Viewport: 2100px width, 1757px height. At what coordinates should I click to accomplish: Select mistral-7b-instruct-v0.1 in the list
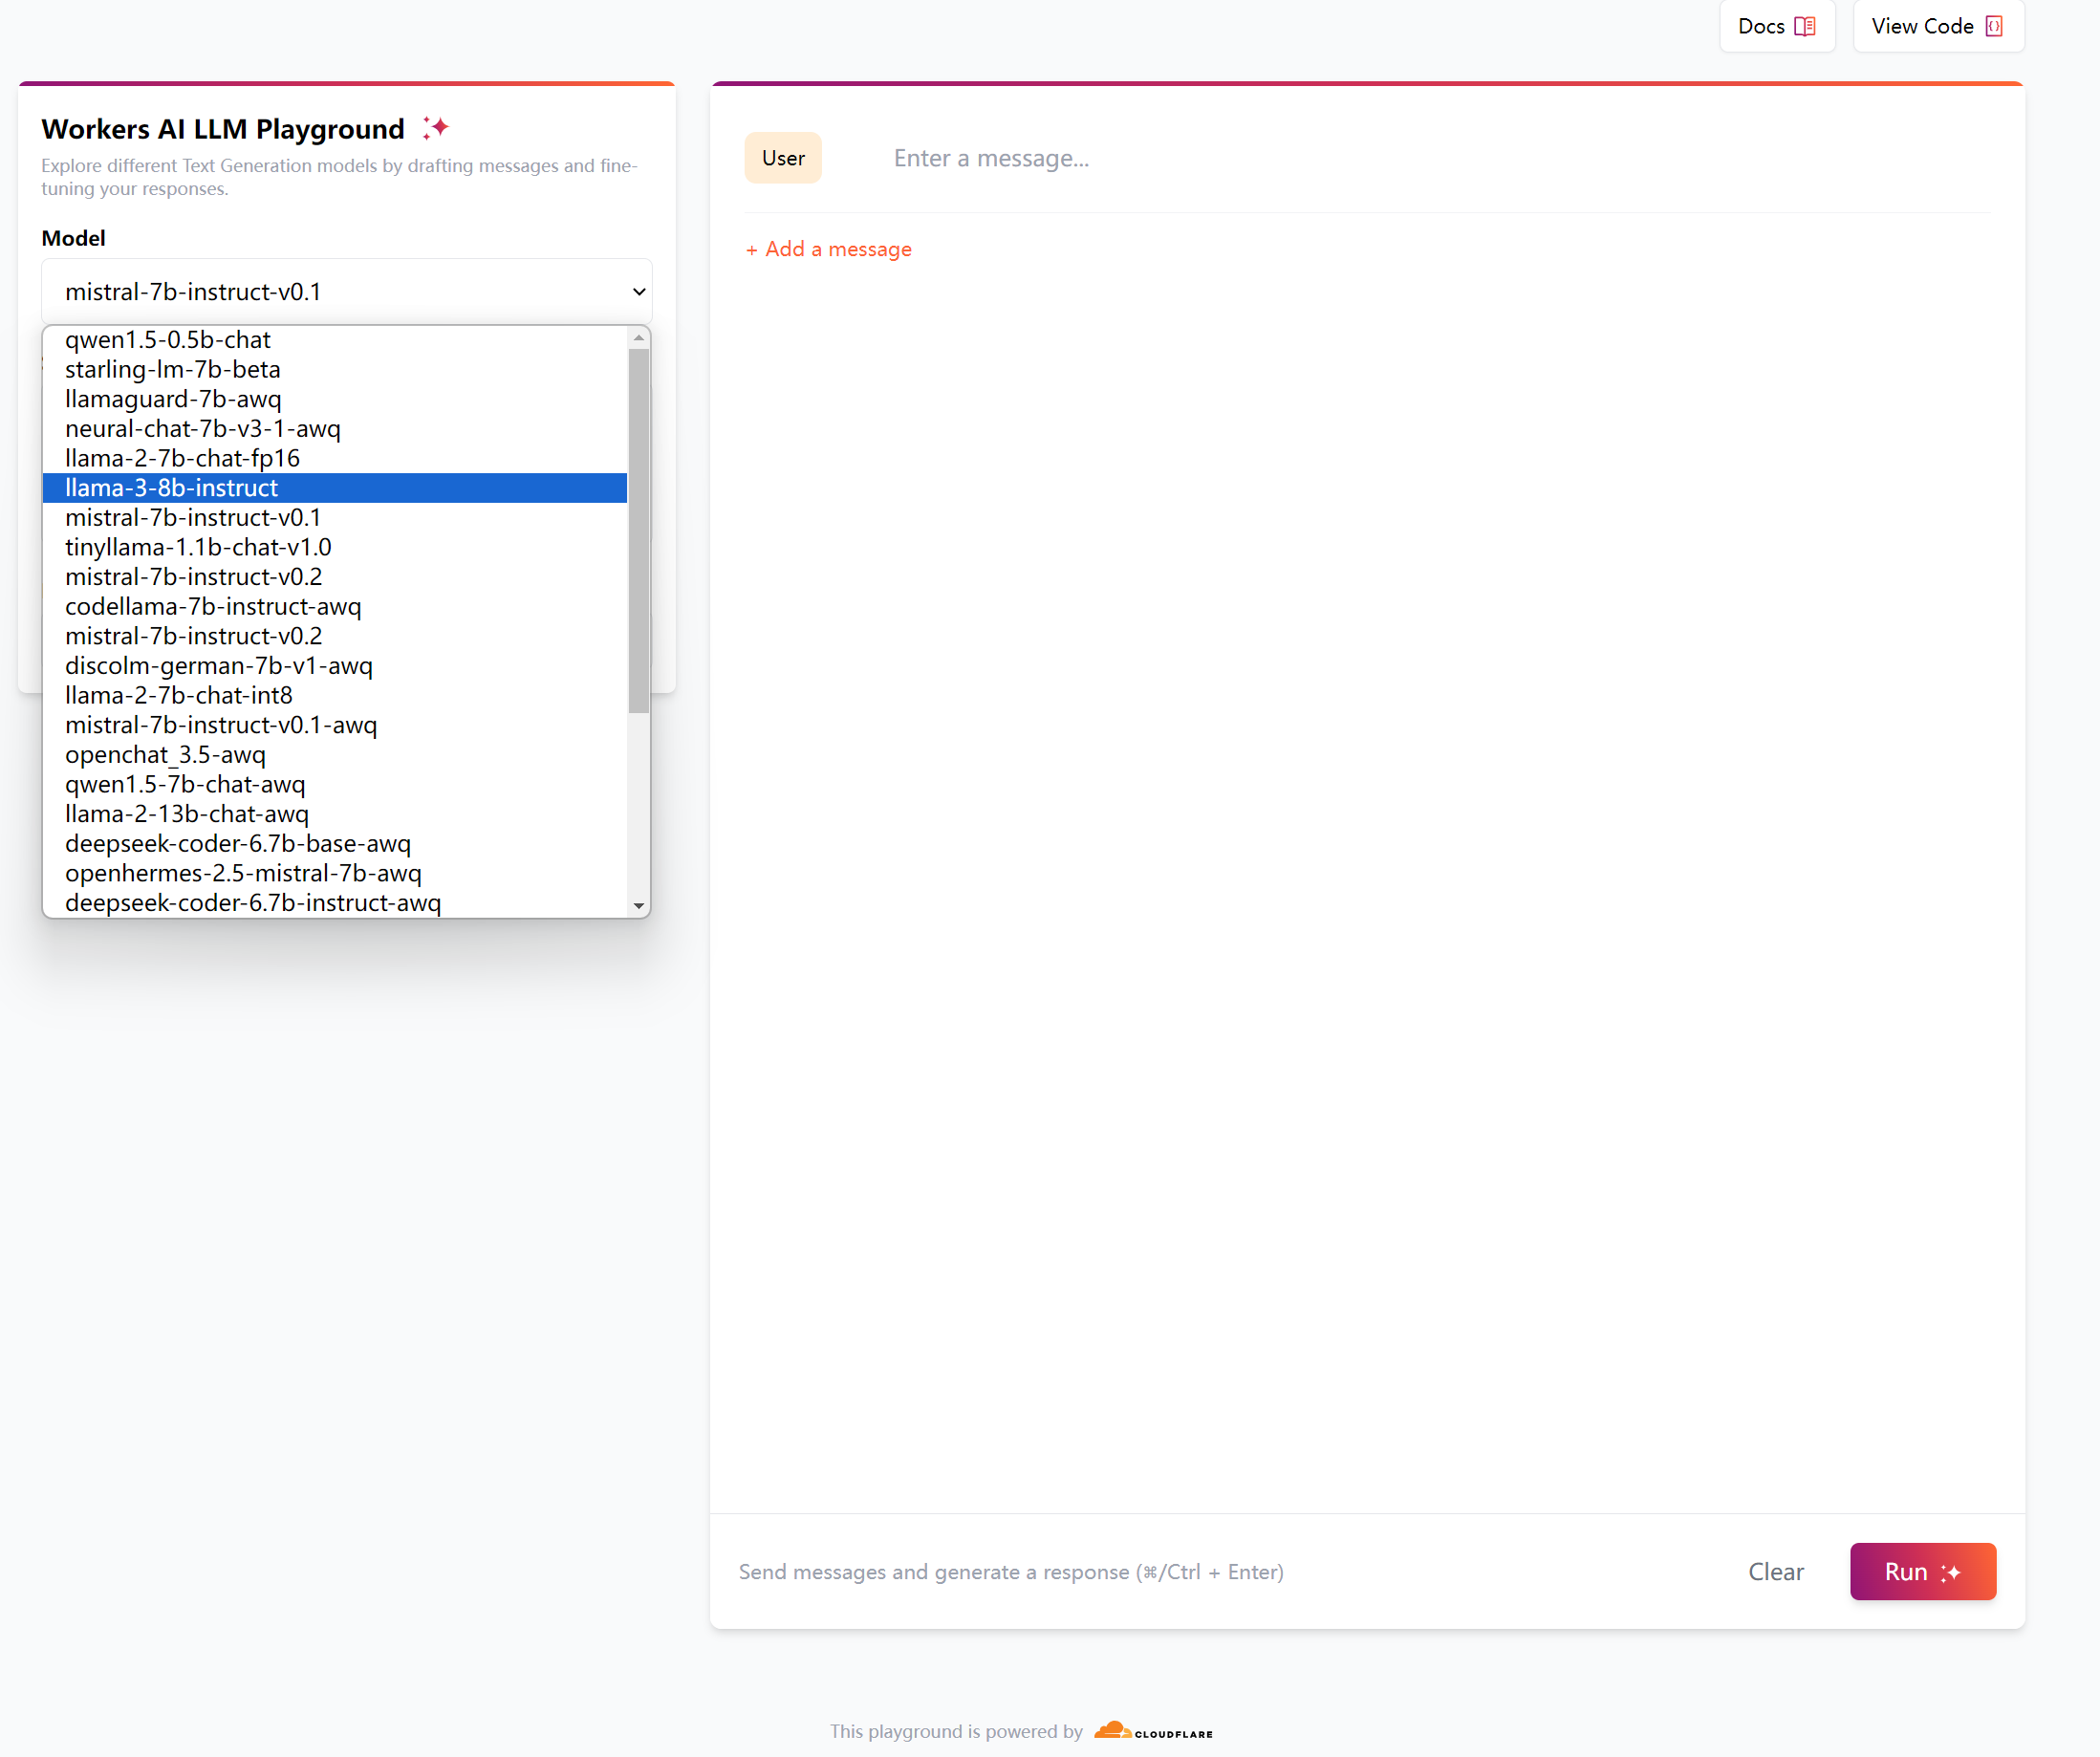(x=335, y=518)
